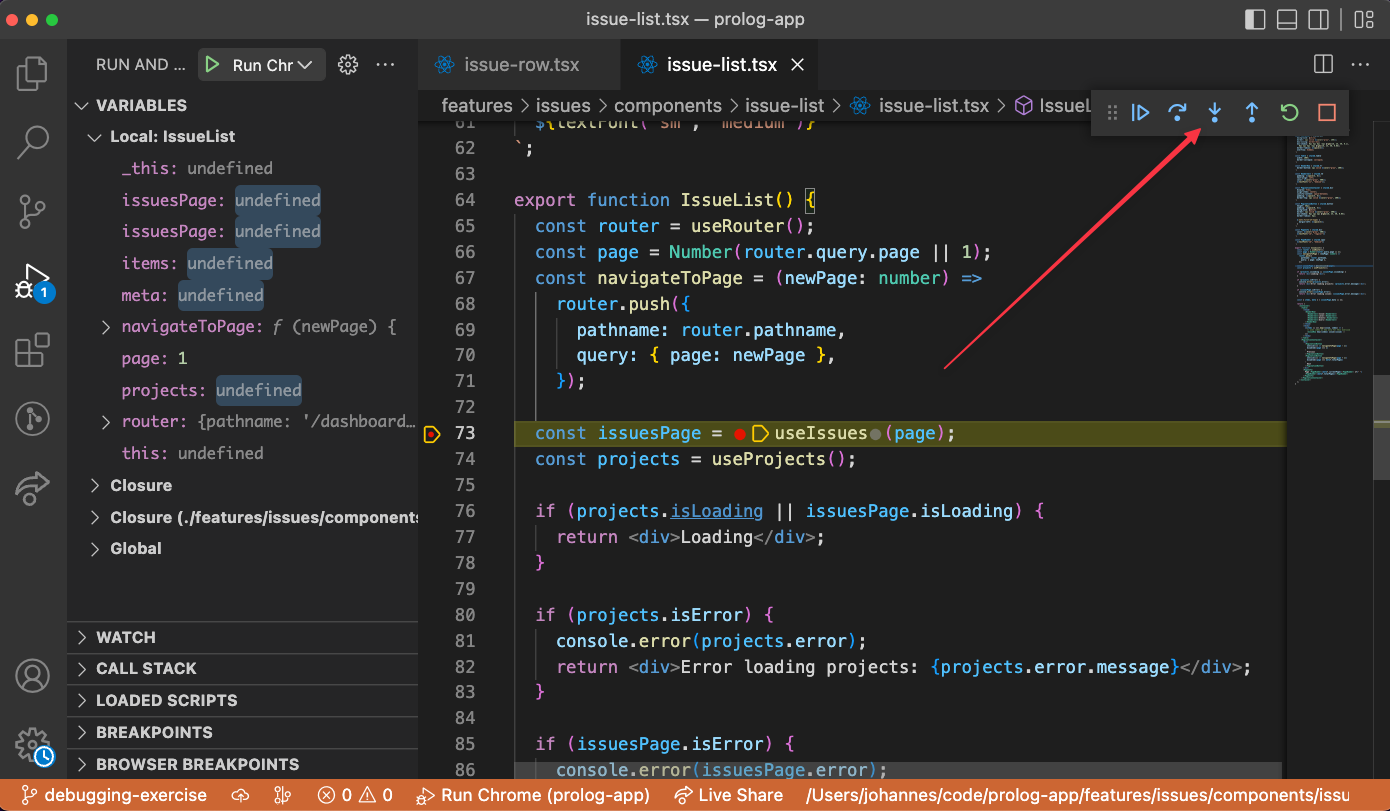1390x811 pixels.
Task: Open Source Control in activity bar
Action: click(x=32, y=212)
